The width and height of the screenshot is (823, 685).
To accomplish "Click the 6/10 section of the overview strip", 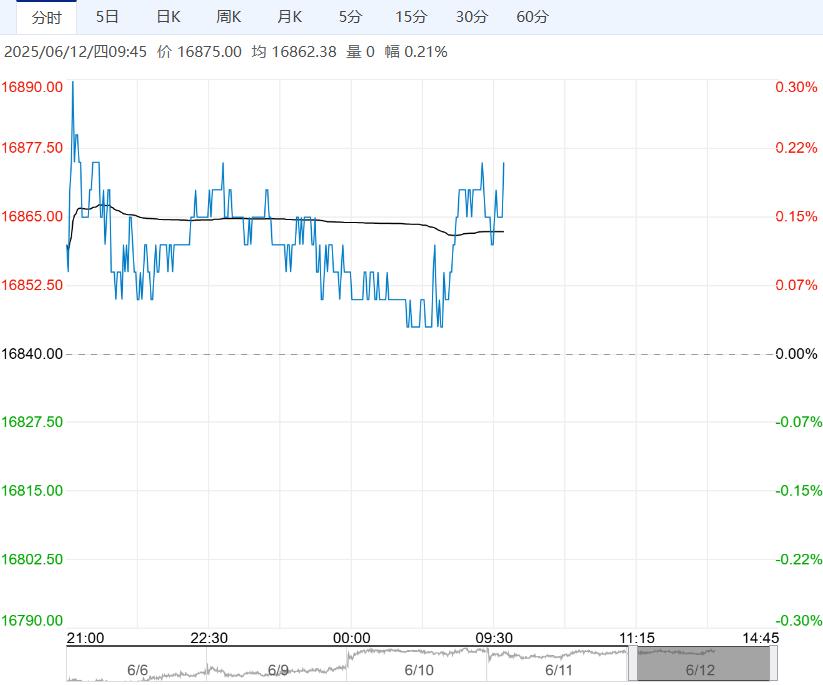I will pos(419,670).
